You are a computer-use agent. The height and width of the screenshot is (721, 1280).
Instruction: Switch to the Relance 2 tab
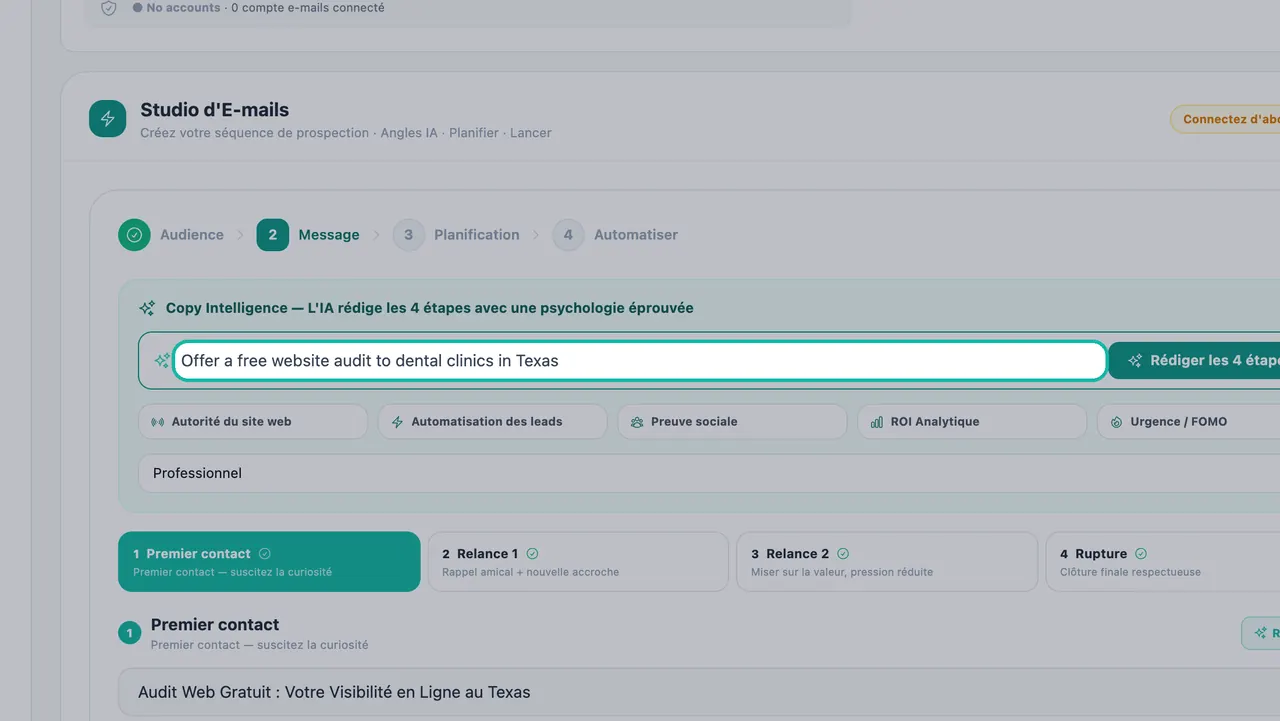(x=887, y=562)
